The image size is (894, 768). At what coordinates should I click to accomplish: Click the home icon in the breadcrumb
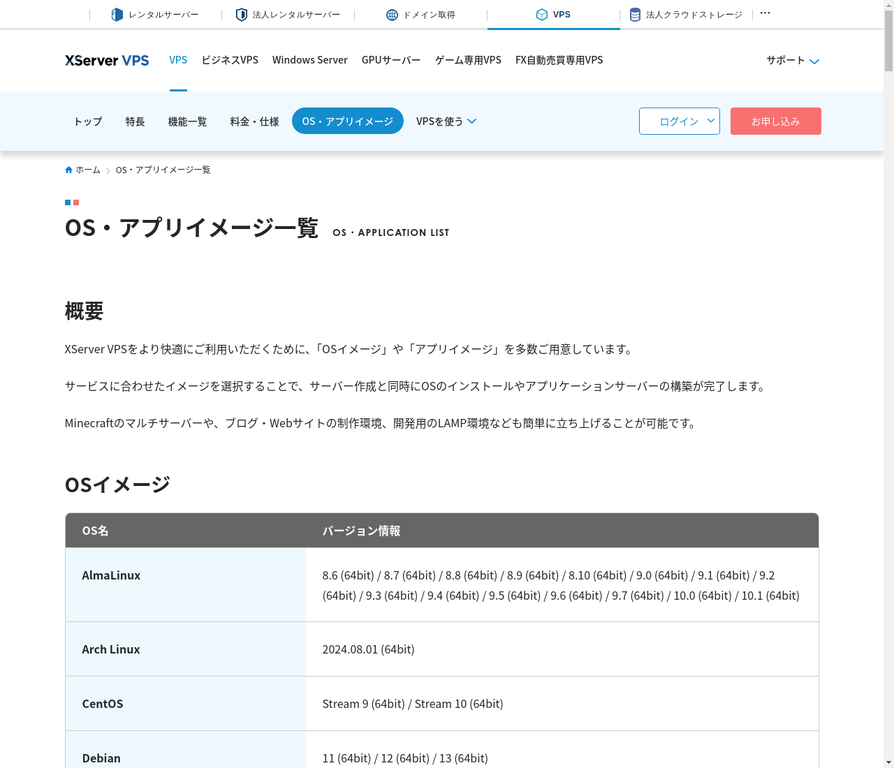pos(68,169)
